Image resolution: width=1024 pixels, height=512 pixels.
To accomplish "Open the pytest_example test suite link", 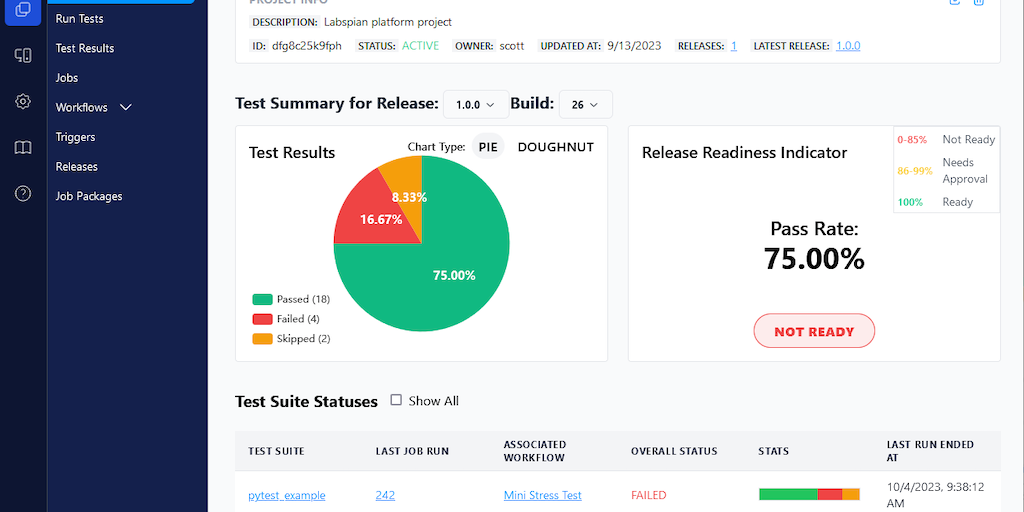I will click(x=287, y=495).
